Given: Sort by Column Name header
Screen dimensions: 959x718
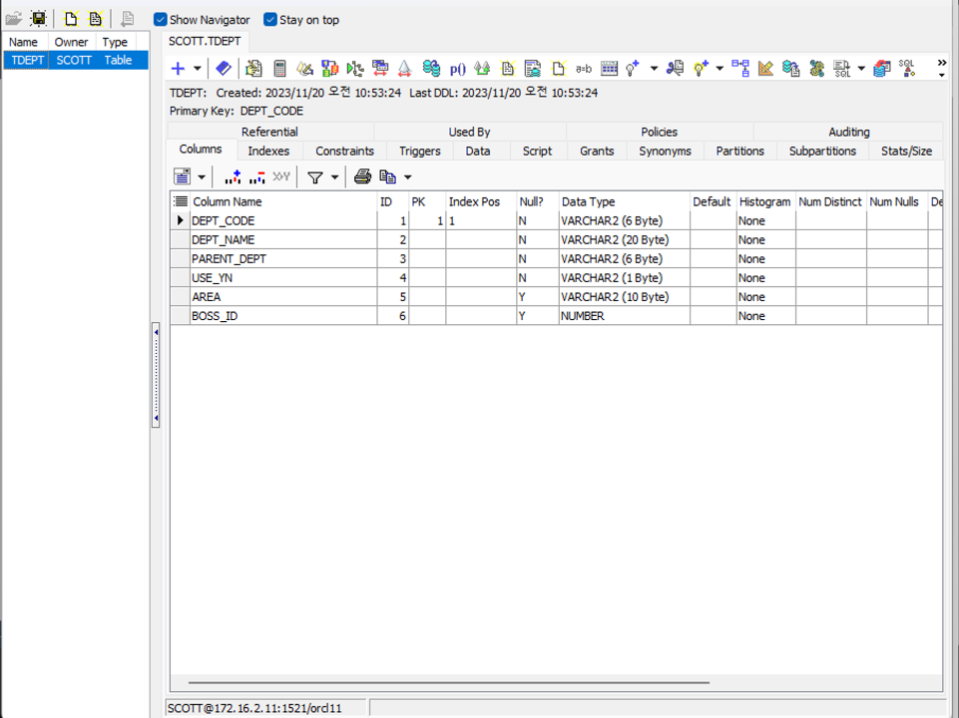Looking at the screenshot, I should [284, 202].
